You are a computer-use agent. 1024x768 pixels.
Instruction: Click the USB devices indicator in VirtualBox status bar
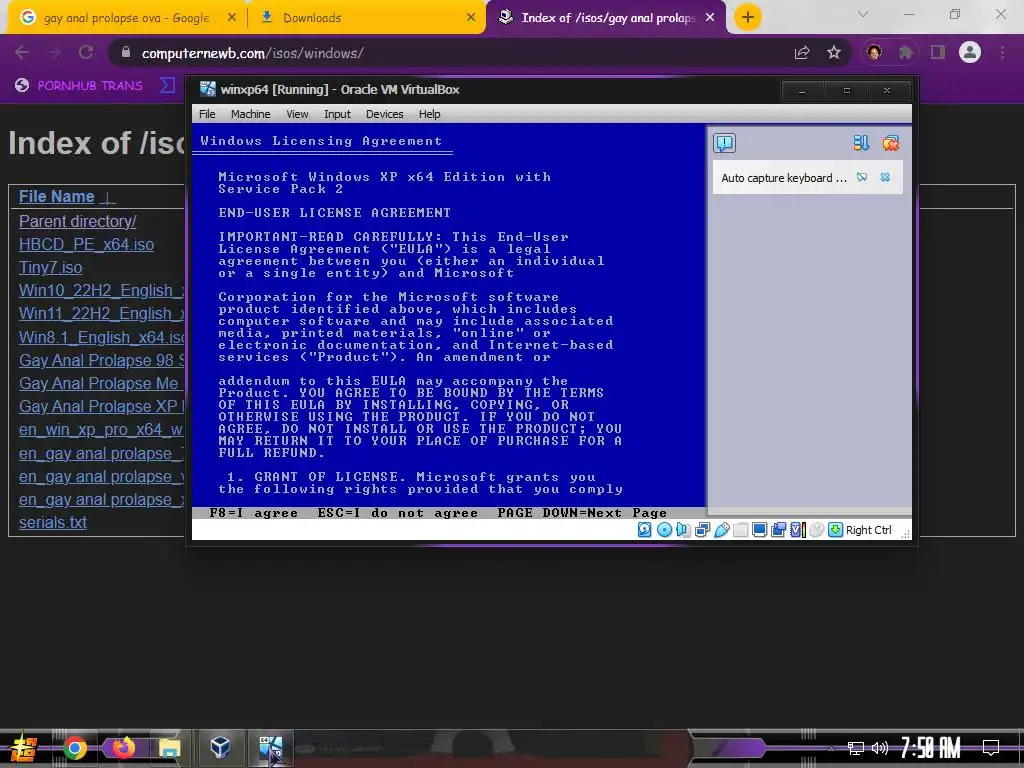(722, 530)
